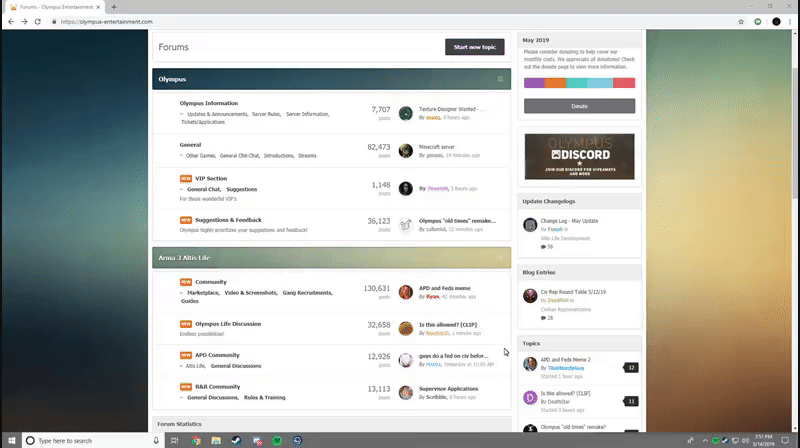Open the Minecraft server latest post
The image size is (800, 448).
[x=437, y=147]
